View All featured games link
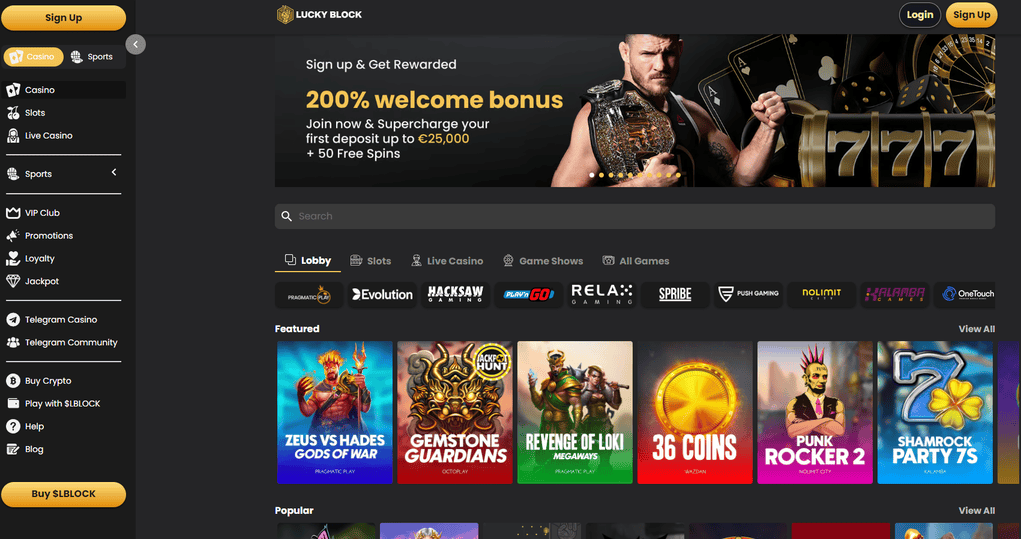The image size is (1021, 539). tap(976, 329)
